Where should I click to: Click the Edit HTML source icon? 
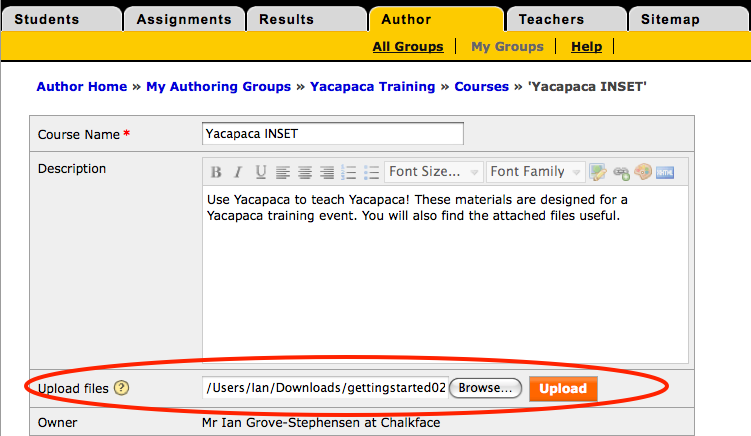point(665,172)
